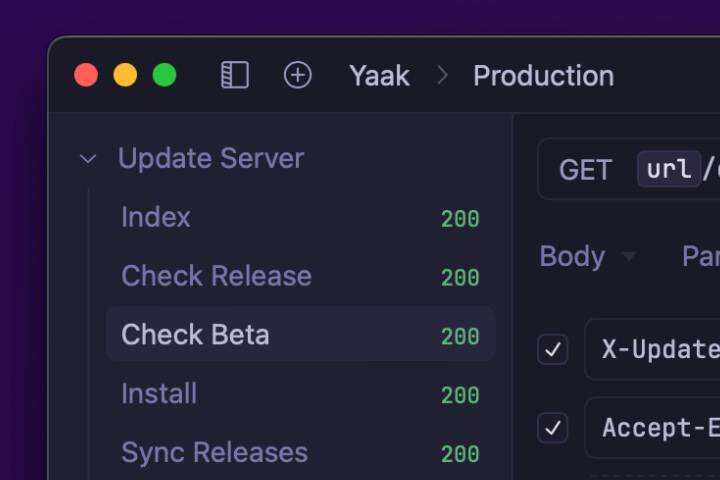
Task: Collapse the Update Server folder
Action: tap(88, 159)
